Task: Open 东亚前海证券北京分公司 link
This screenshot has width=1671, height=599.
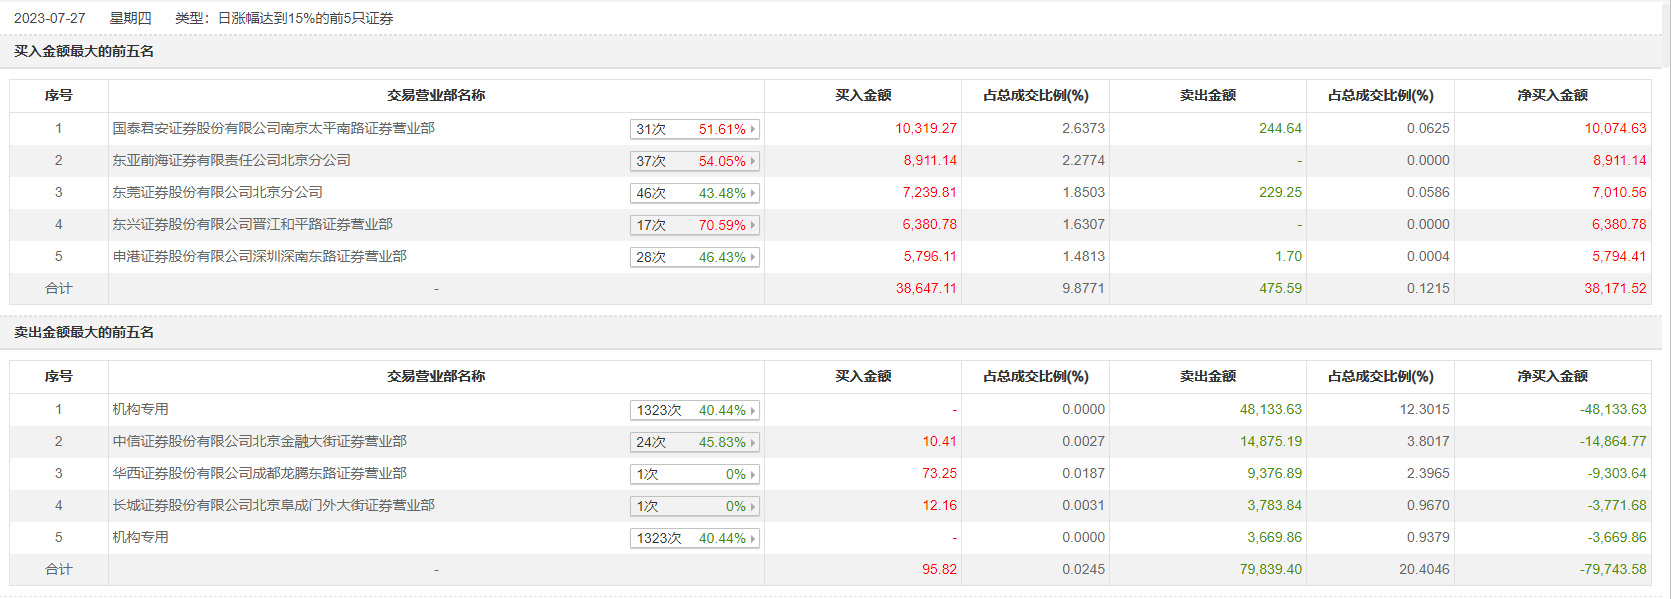Action: coord(231,160)
